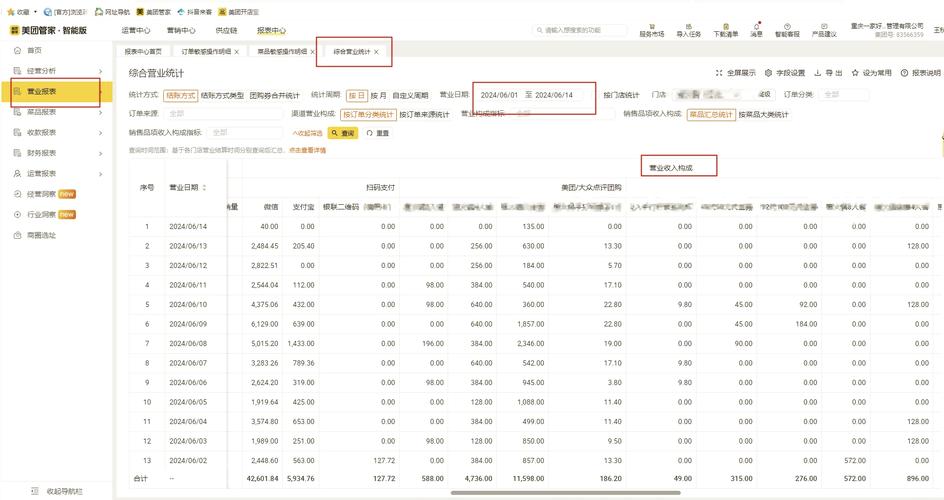Click the 营业日期 start date field
Viewport: 944px width, 500px height.
coord(499,95)
